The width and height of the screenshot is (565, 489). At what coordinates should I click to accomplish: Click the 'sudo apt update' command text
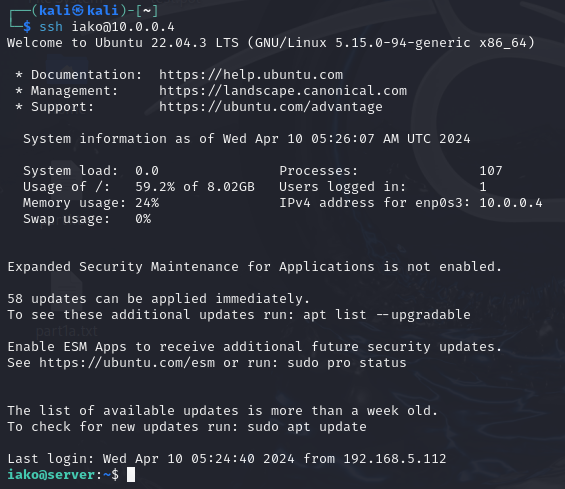coord(307,427)
